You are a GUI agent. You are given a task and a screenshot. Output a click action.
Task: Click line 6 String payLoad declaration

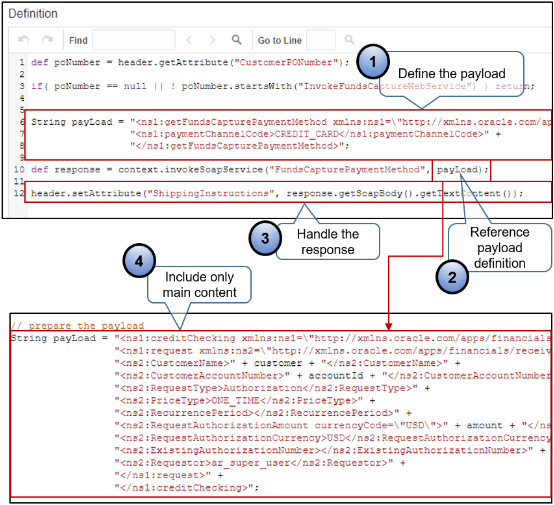point(291,122)
